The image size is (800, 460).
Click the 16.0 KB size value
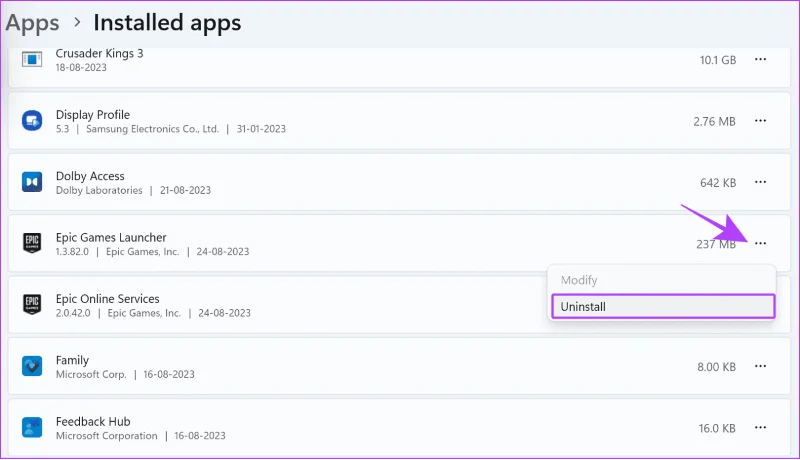717,428
